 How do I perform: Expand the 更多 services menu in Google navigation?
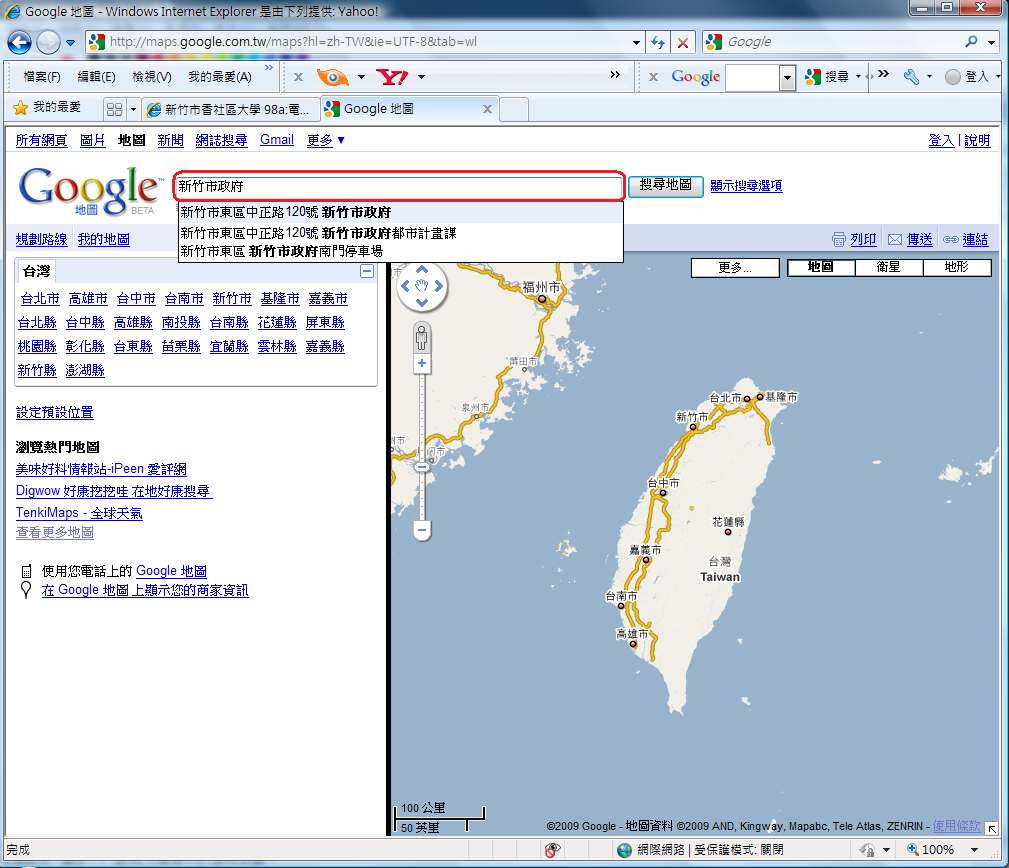tap(326, 140)
